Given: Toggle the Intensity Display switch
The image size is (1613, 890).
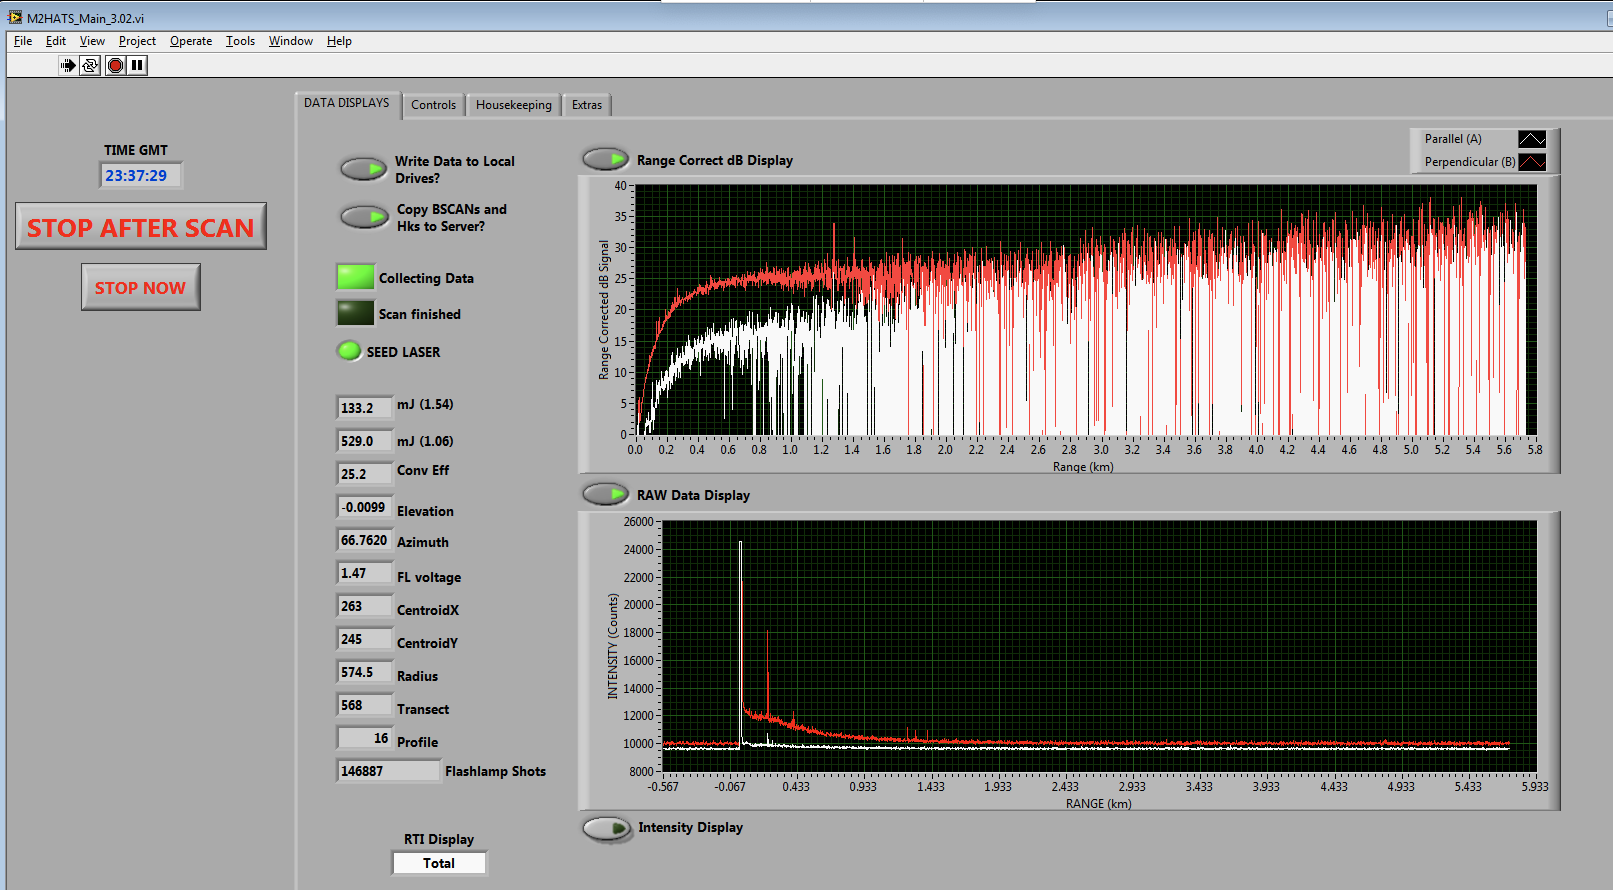Looking at the screenshot, I should tap(607, 828).
